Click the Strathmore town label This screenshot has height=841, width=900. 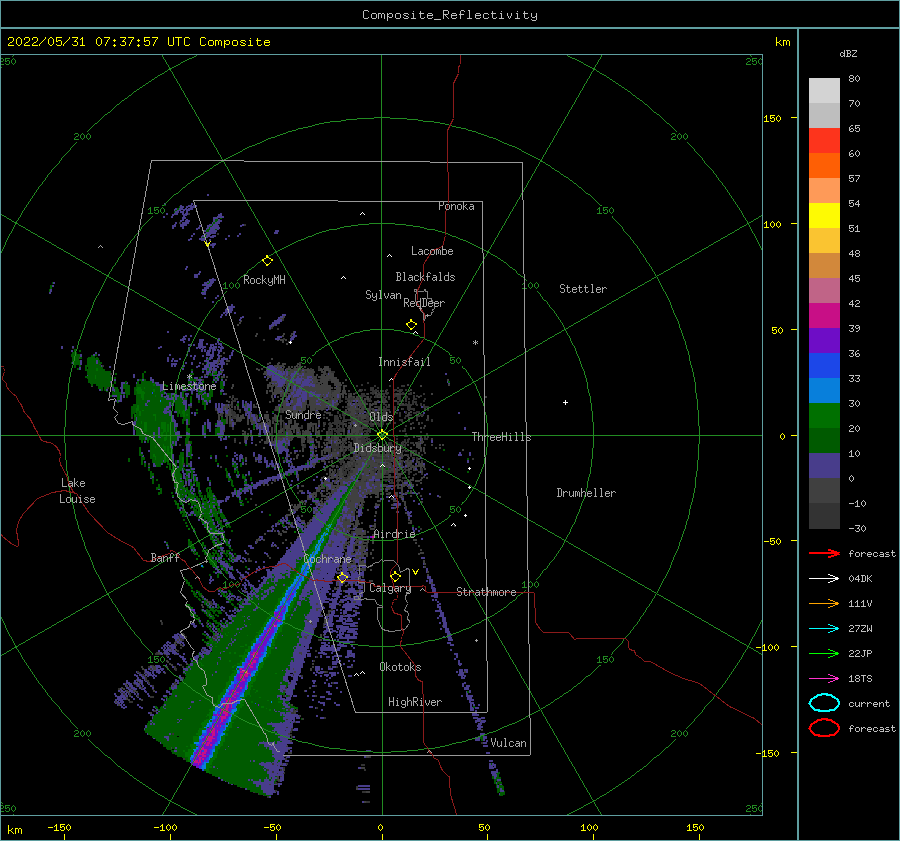tap(486, 592)
